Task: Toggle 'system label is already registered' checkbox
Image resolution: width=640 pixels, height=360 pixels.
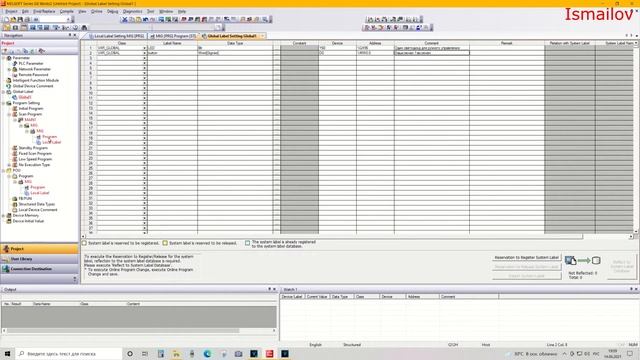Action: point(247,243)
